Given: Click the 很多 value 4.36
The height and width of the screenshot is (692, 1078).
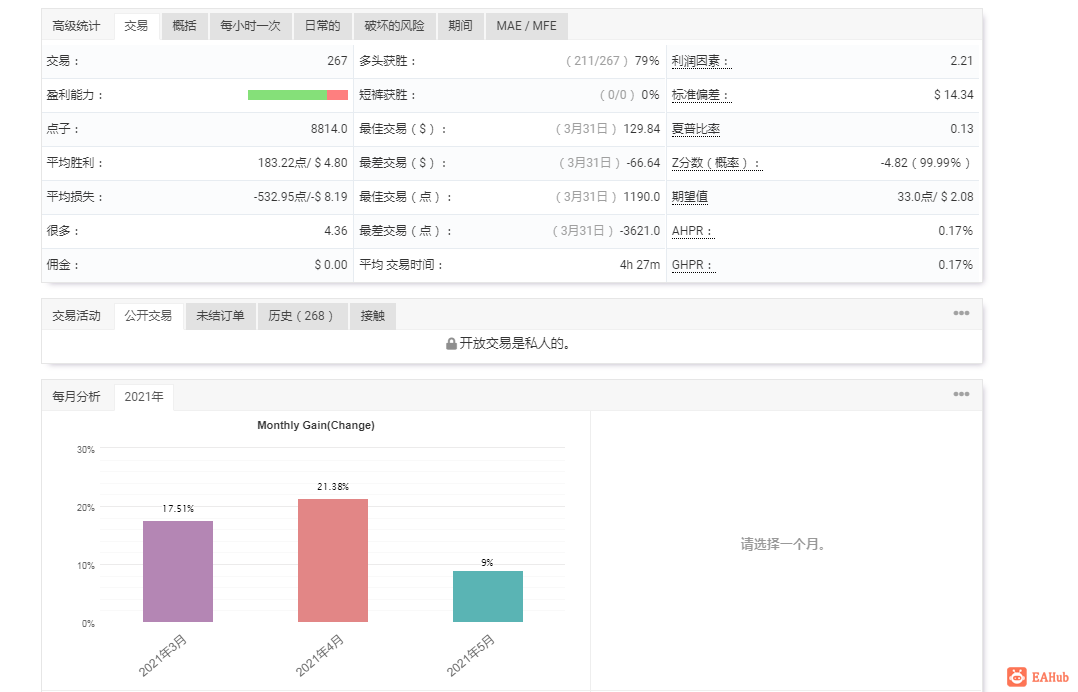Looking at the screenshot, I should [x=336, y=231].
